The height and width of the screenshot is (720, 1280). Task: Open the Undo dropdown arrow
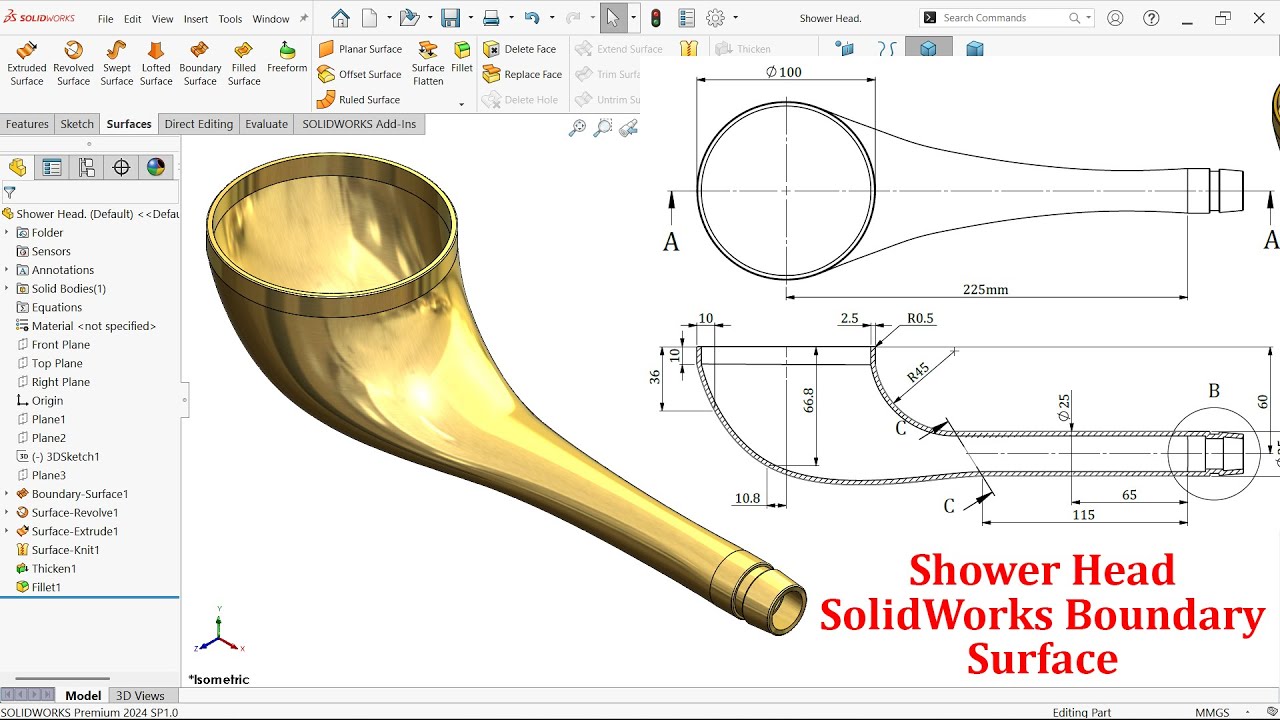click(x=551, y=18)
